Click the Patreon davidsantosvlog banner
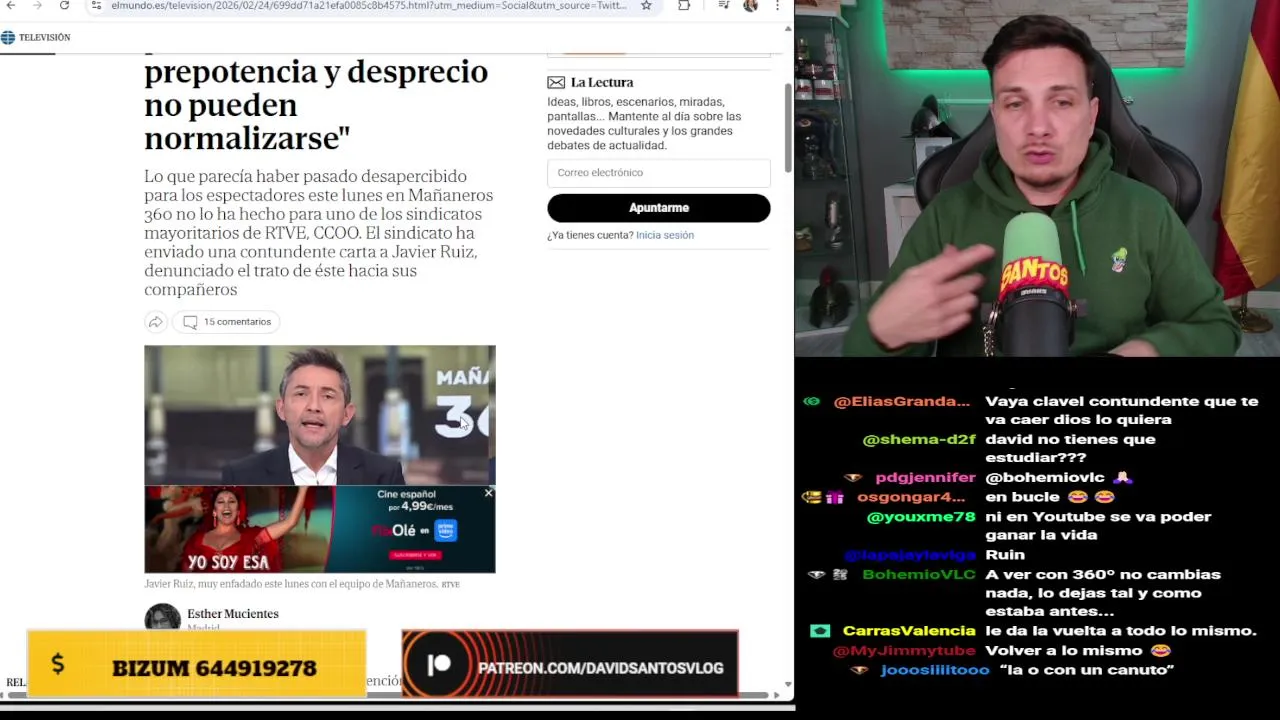 570,664
